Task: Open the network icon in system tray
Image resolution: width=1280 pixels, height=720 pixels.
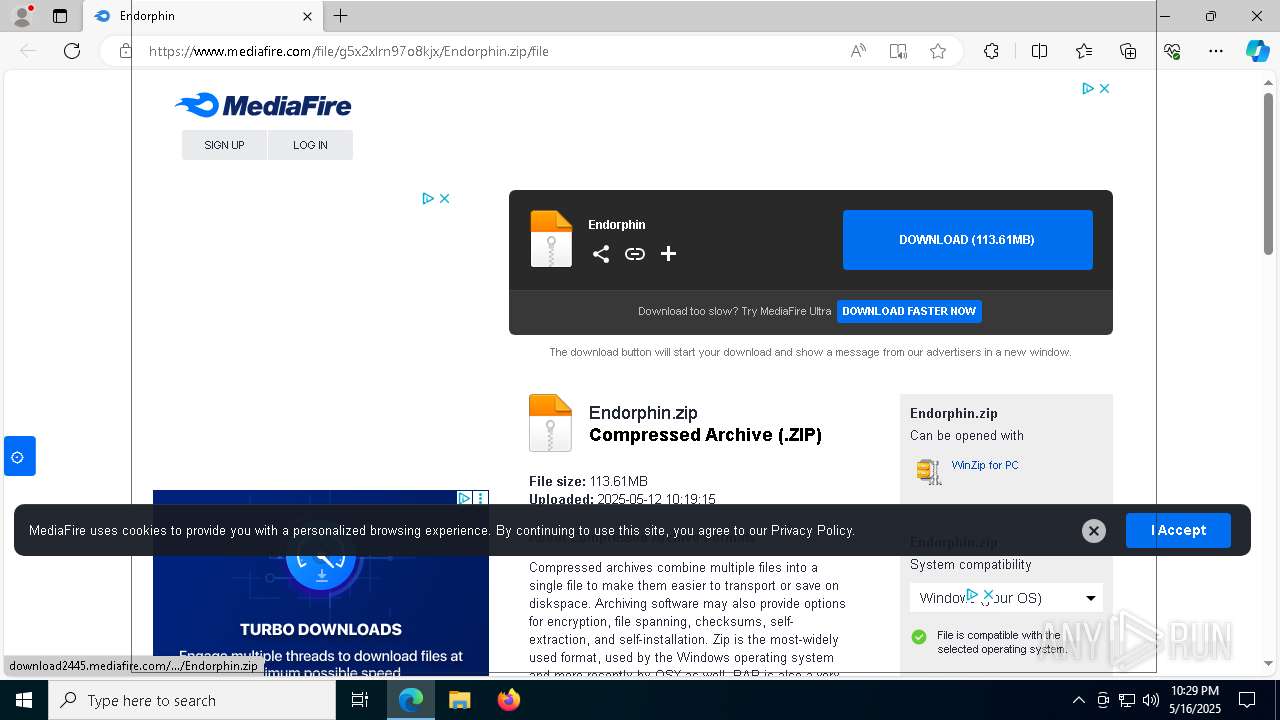Action: pyautogui.click(x=1127, y=700)
